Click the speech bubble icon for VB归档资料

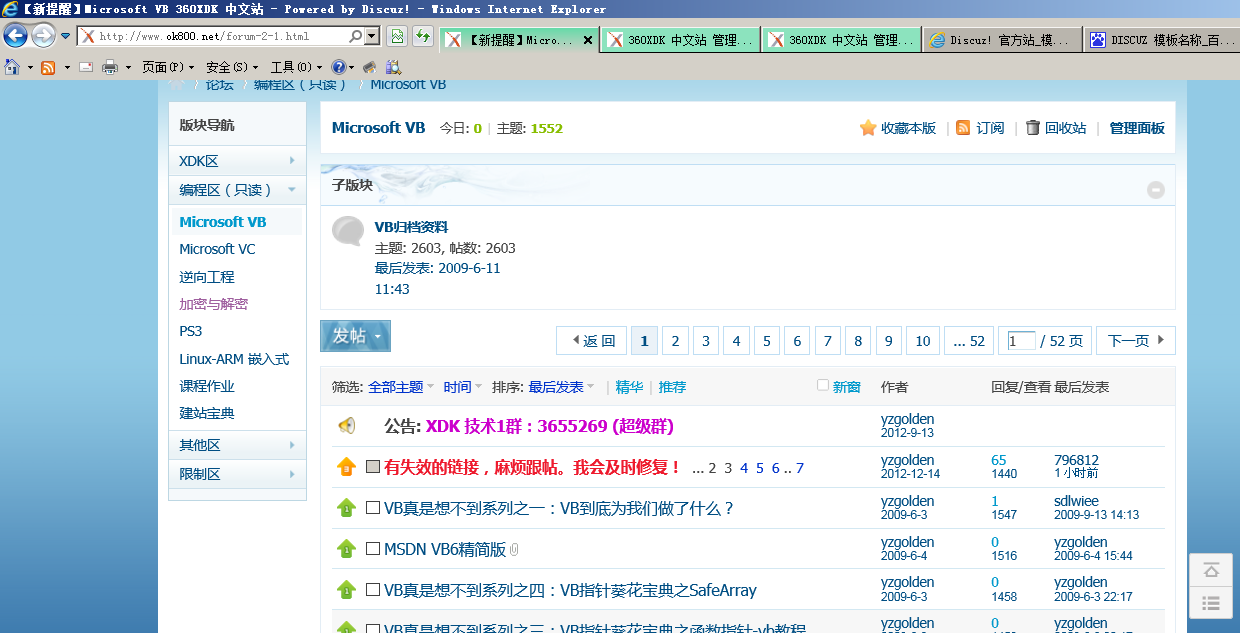point(347,230)
